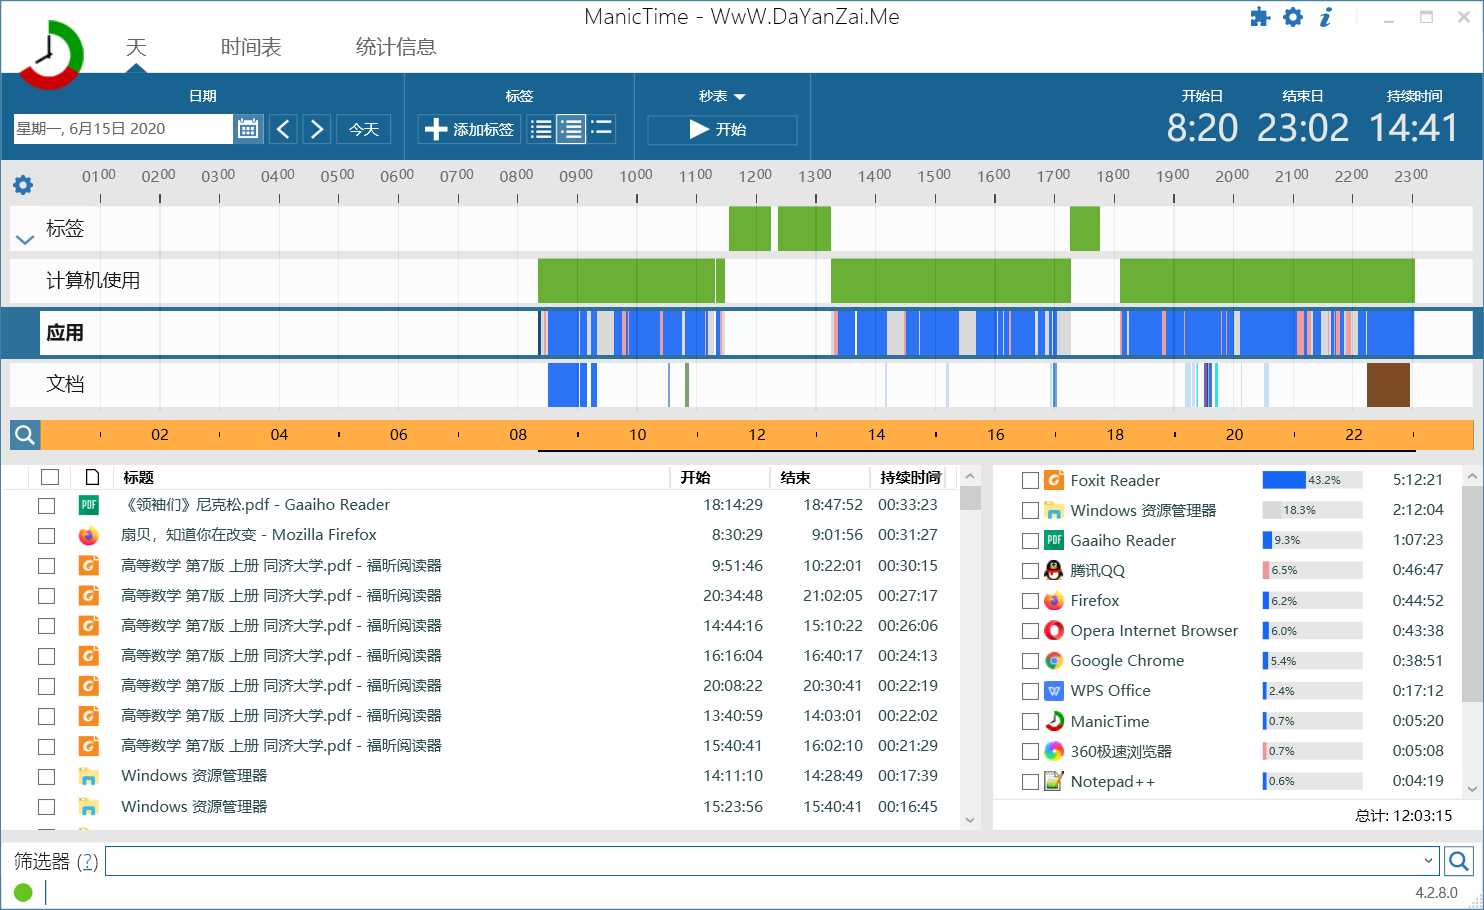This screenshot has width=1484, height=910.
Task: Click Foxit Reader 43.2% usage bar
Action: click(1312, 480)
